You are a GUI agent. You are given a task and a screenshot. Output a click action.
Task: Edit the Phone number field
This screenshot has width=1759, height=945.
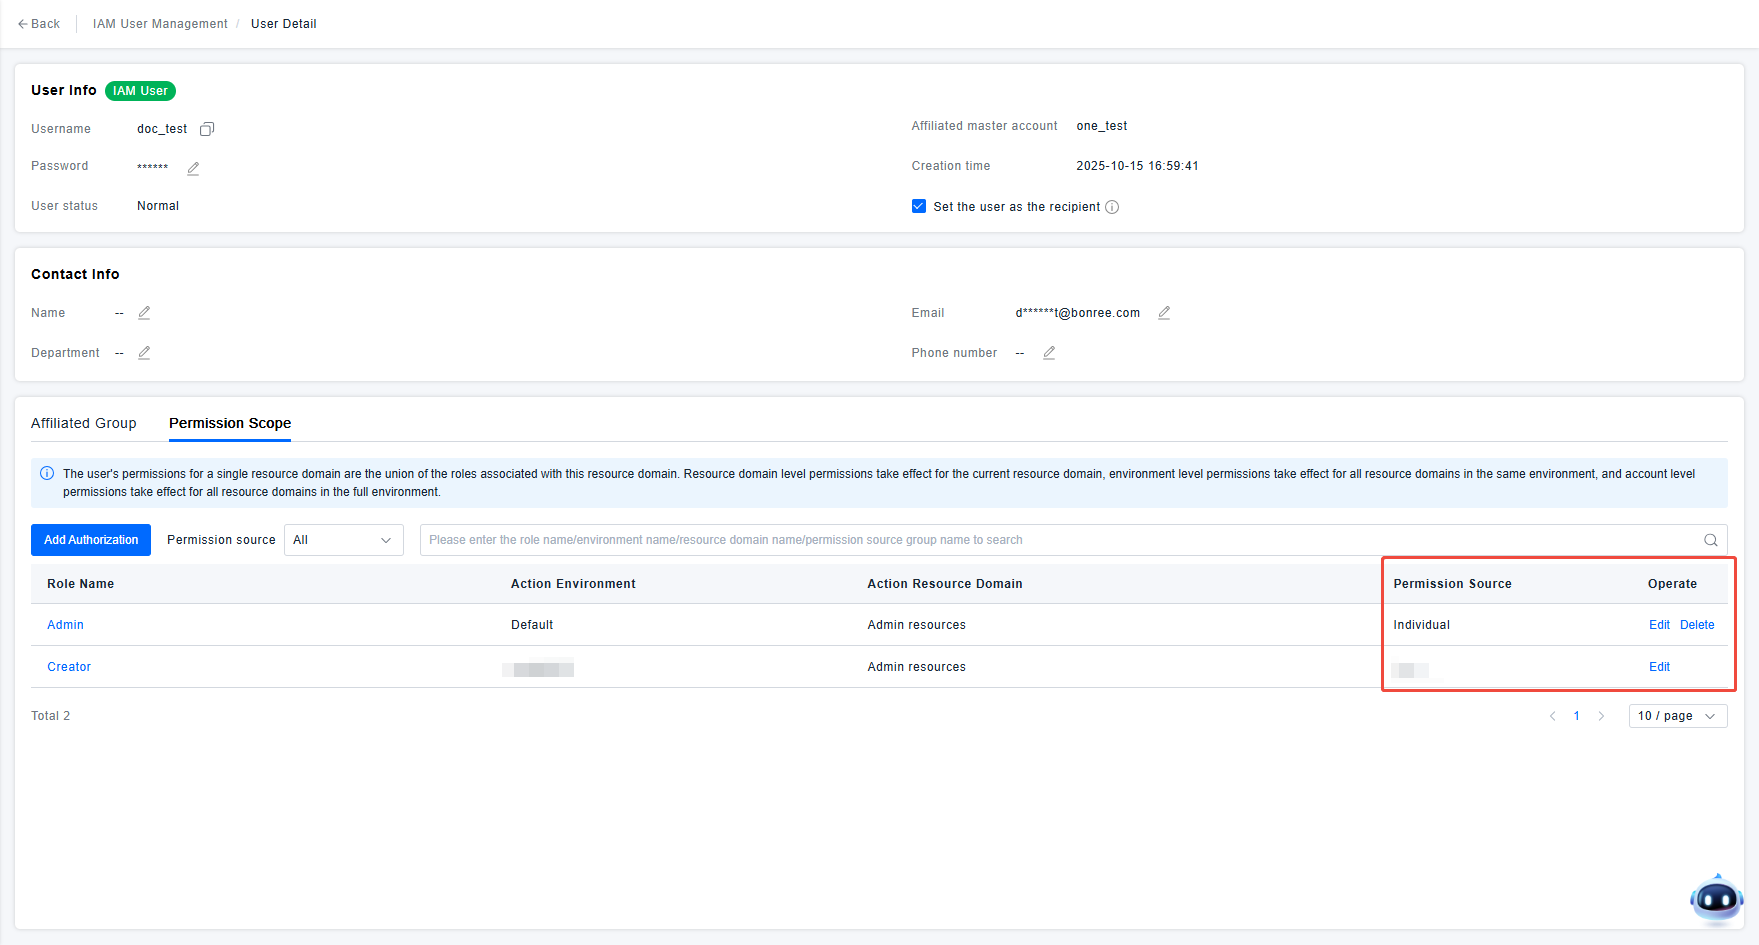[1049, 353]
